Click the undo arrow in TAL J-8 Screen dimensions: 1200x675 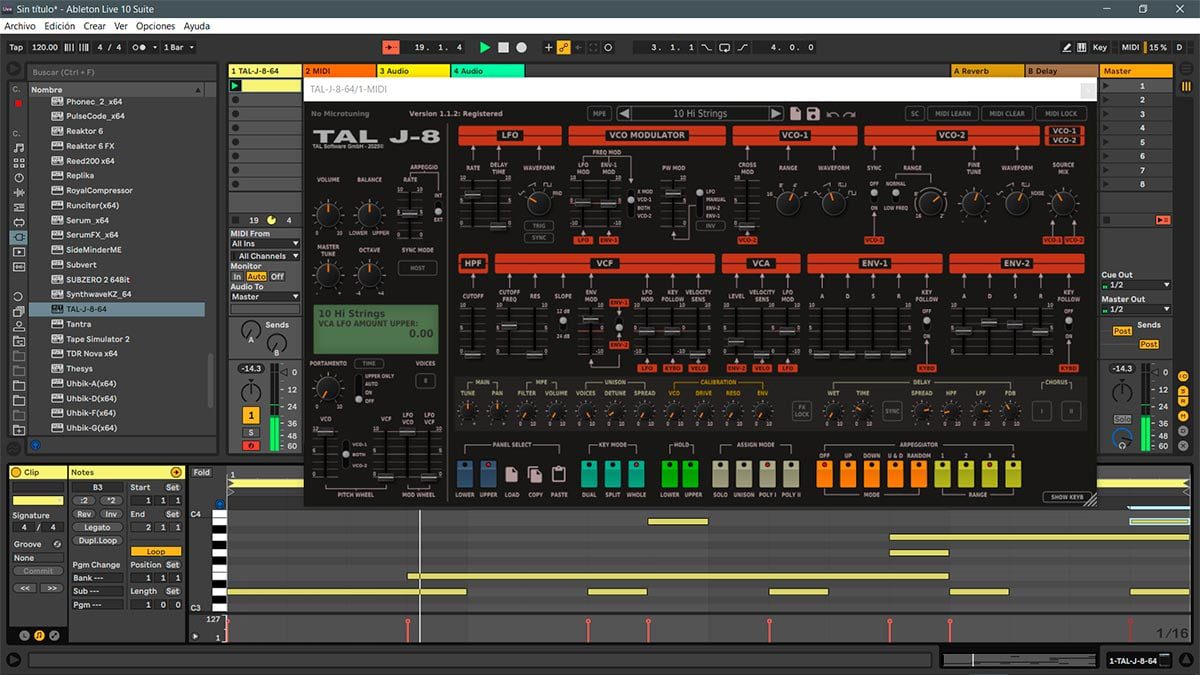click(832, 115)
